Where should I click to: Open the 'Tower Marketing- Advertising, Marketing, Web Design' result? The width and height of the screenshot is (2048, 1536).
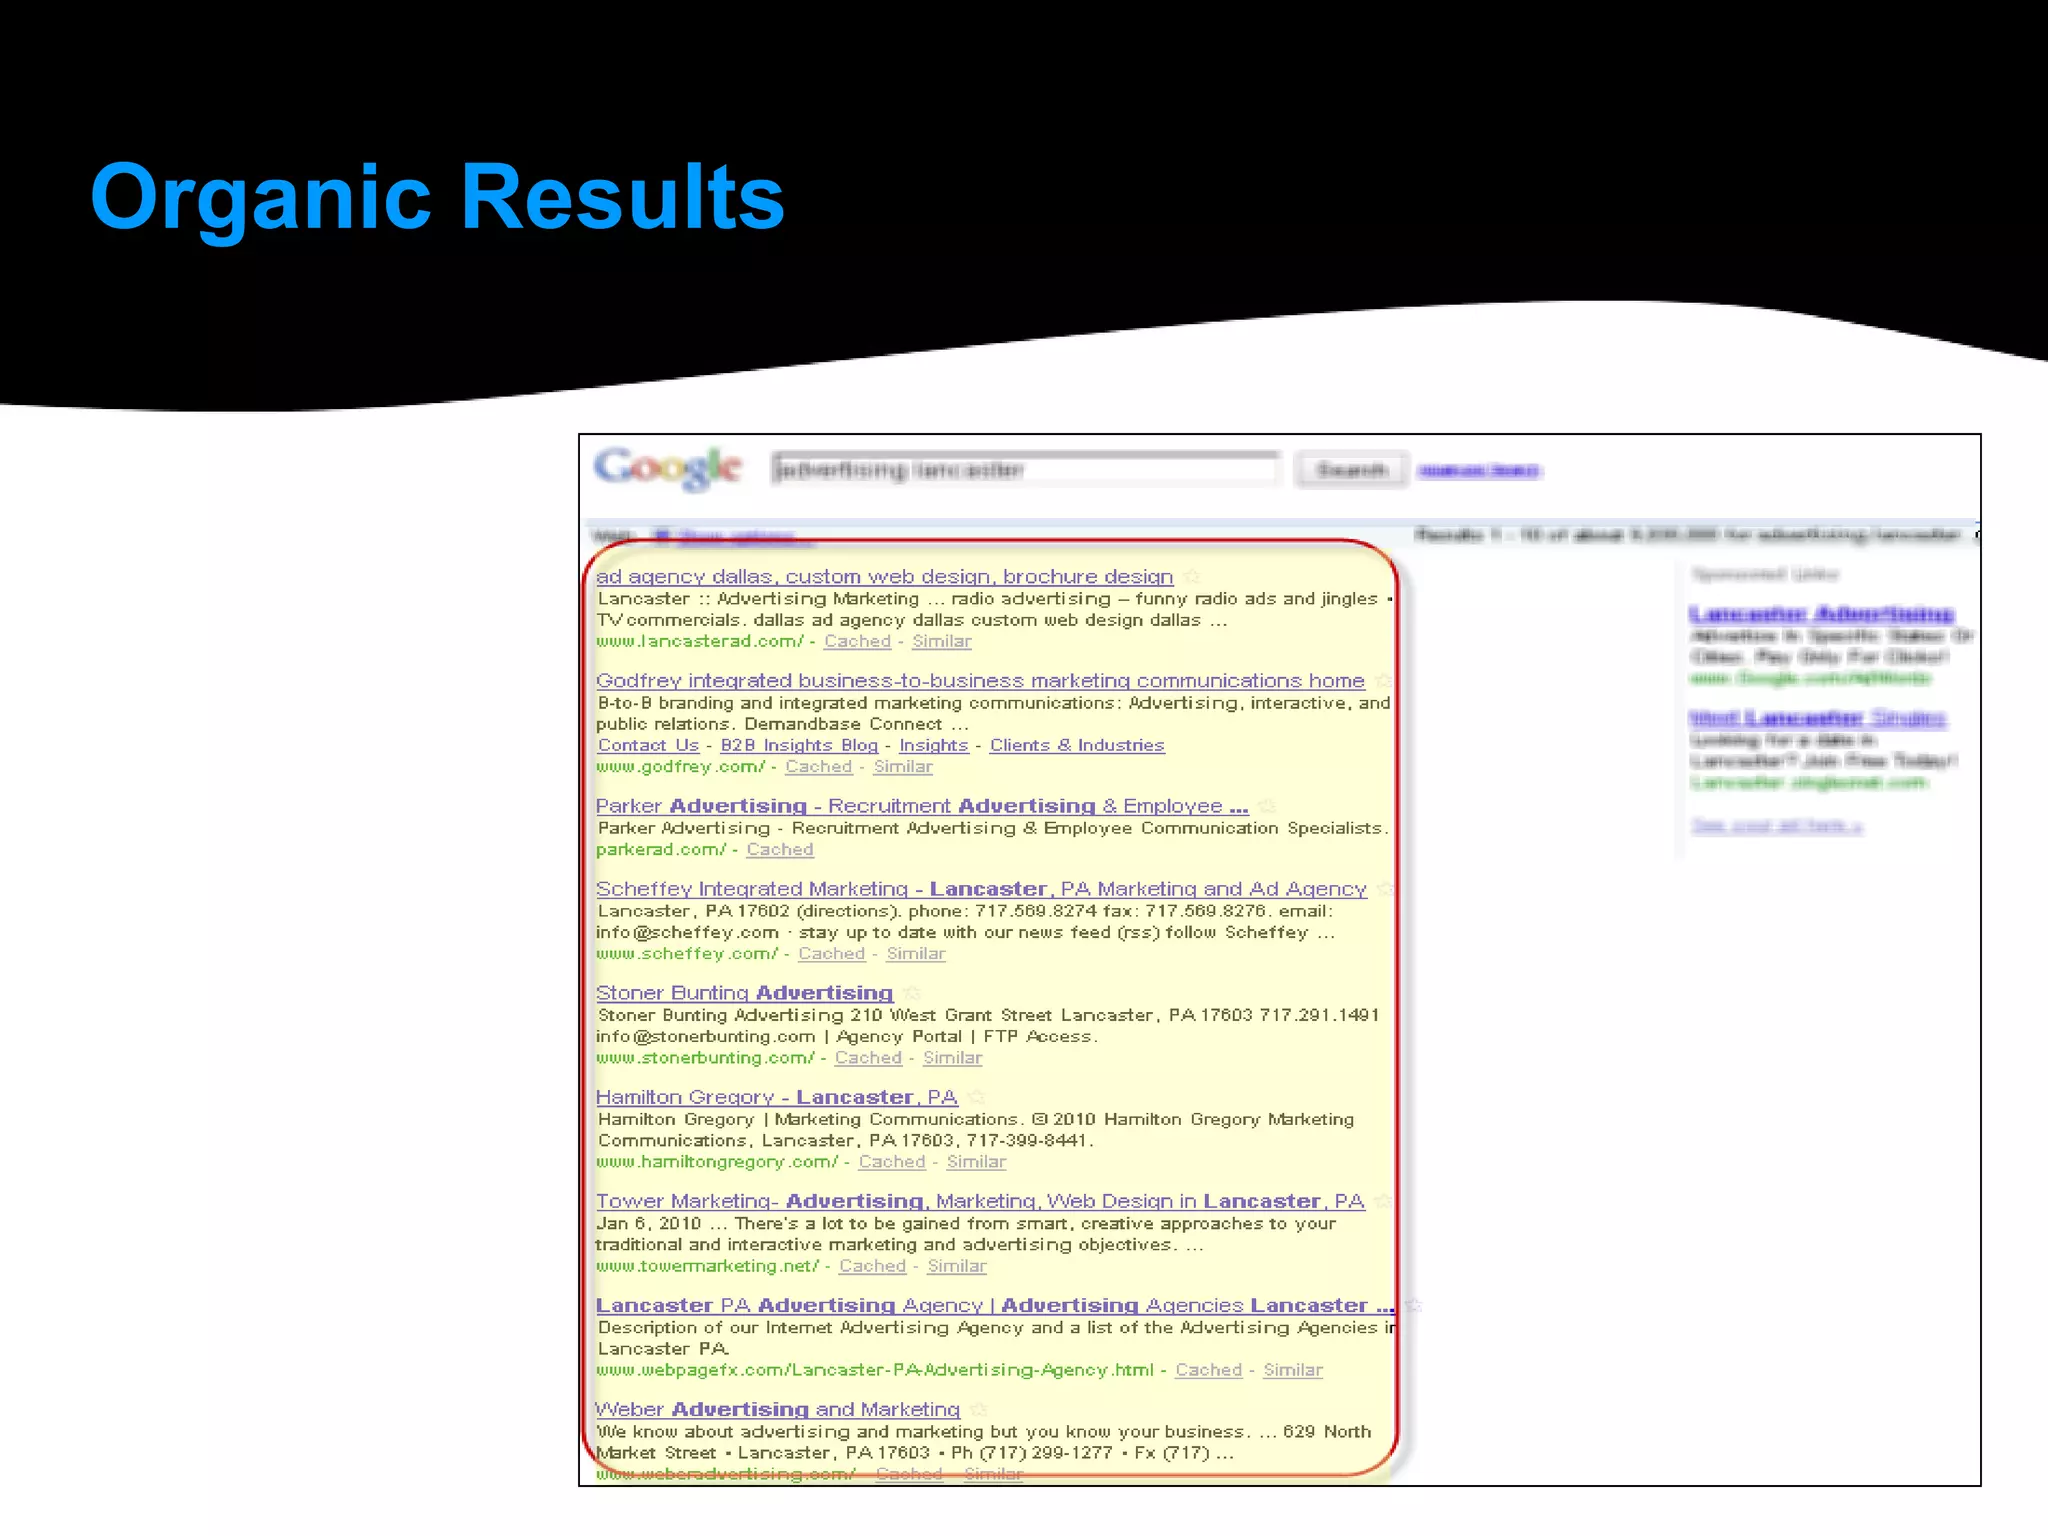click(980, 1201)
